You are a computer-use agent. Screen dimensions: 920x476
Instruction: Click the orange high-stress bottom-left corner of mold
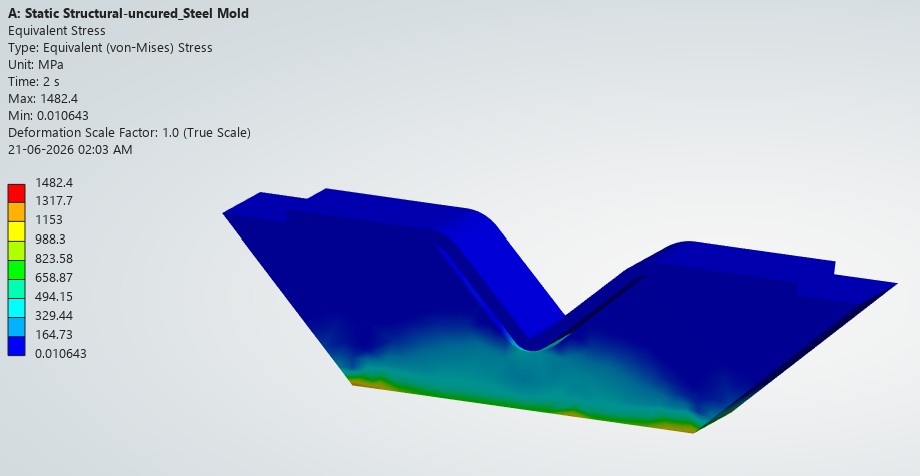tap(370, 382)
